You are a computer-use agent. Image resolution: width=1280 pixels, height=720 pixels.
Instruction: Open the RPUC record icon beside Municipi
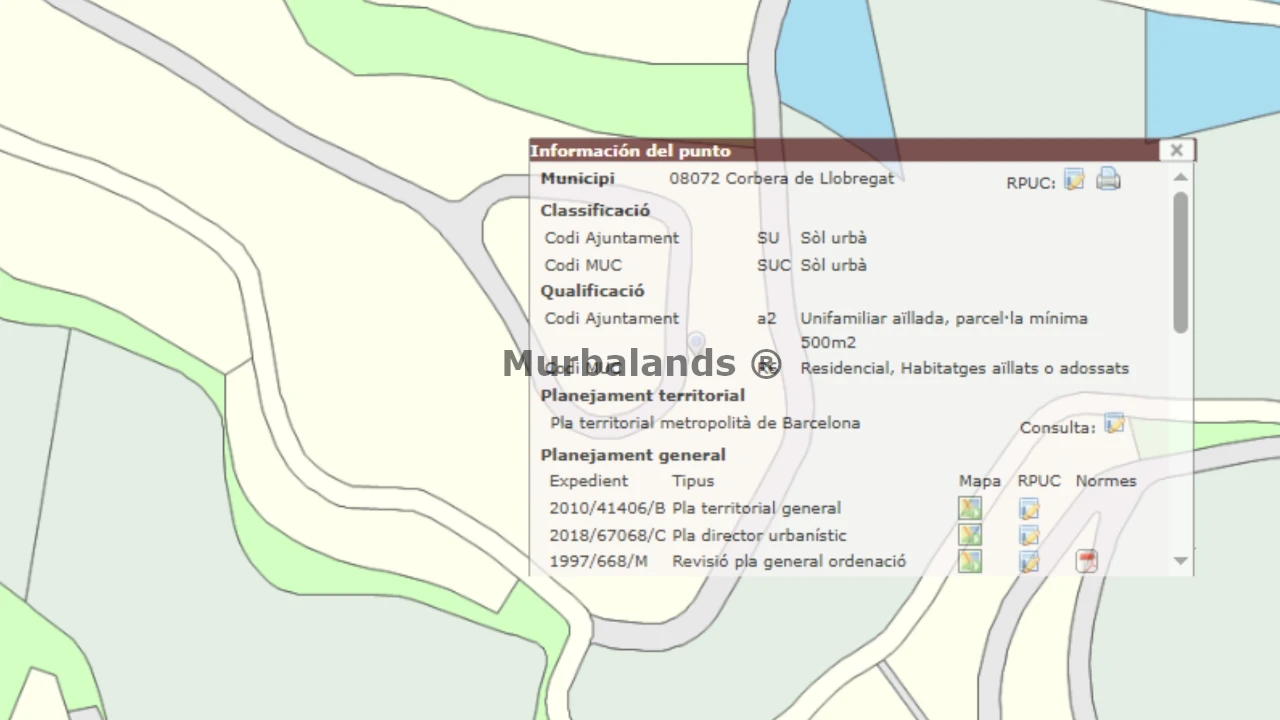[x=1074, y=180]
